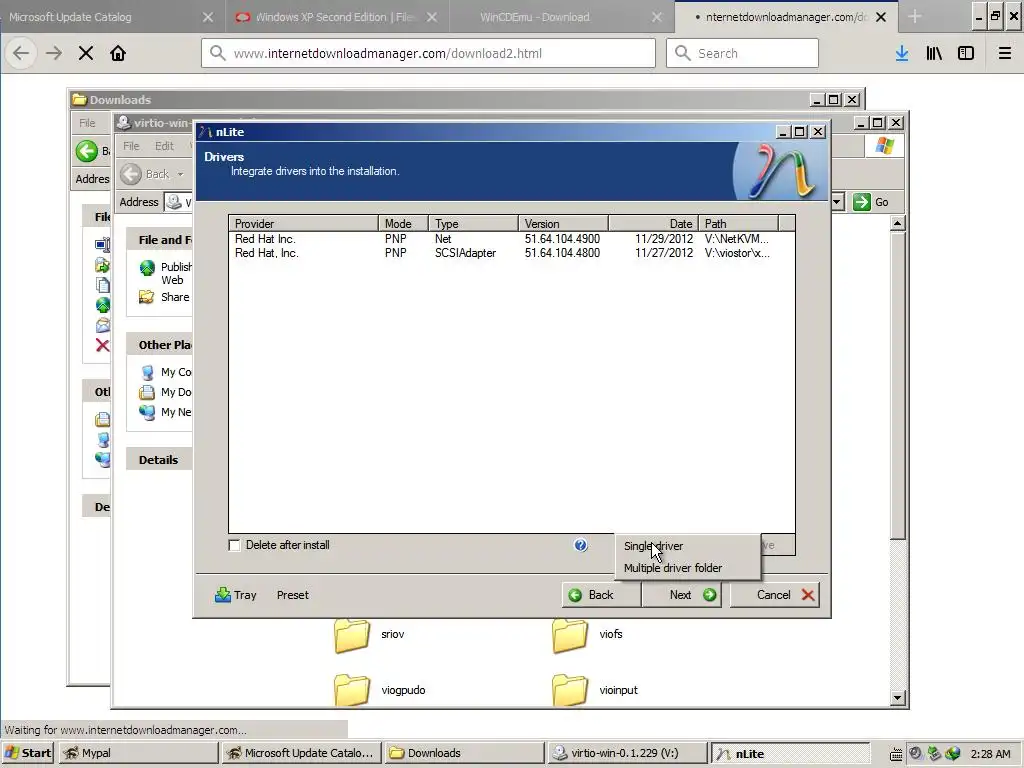Click green Back arrow in Downloads window
Viewport: 1024px width, 768px height.
[x=86, y=151]
